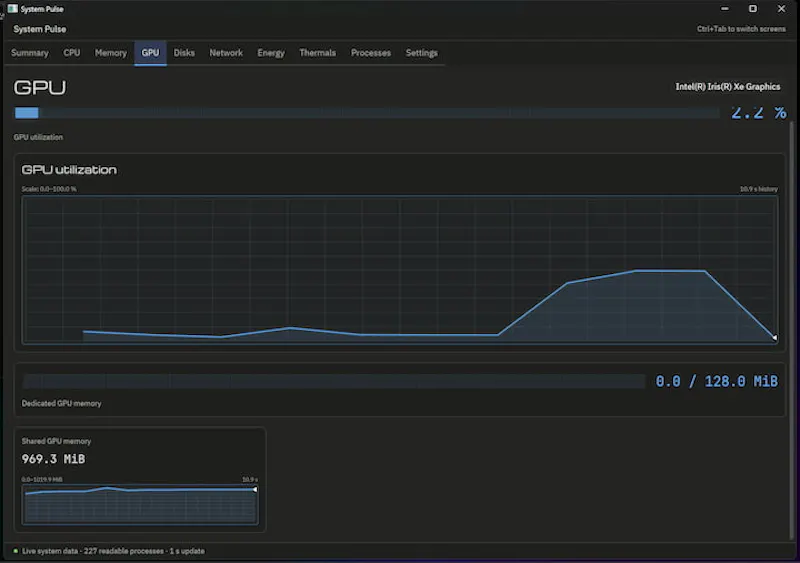Click the small GPU utilization caption under bar
Viewport: 800px width, 563px height.
[38, 137]
